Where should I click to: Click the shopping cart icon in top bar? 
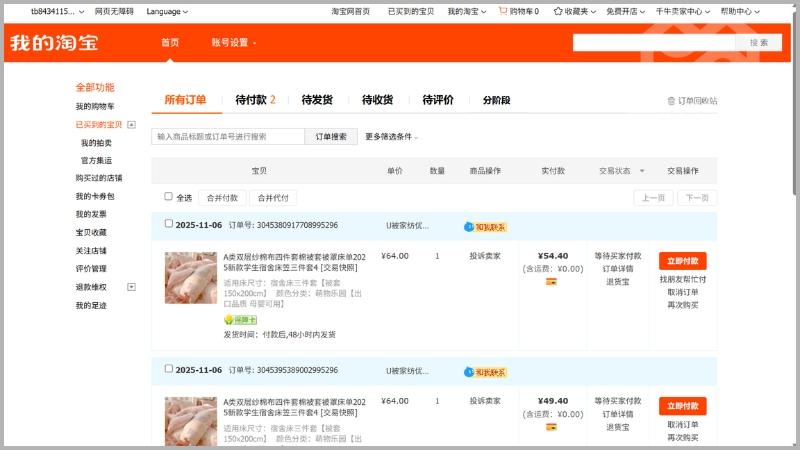(x=503, y=11)
